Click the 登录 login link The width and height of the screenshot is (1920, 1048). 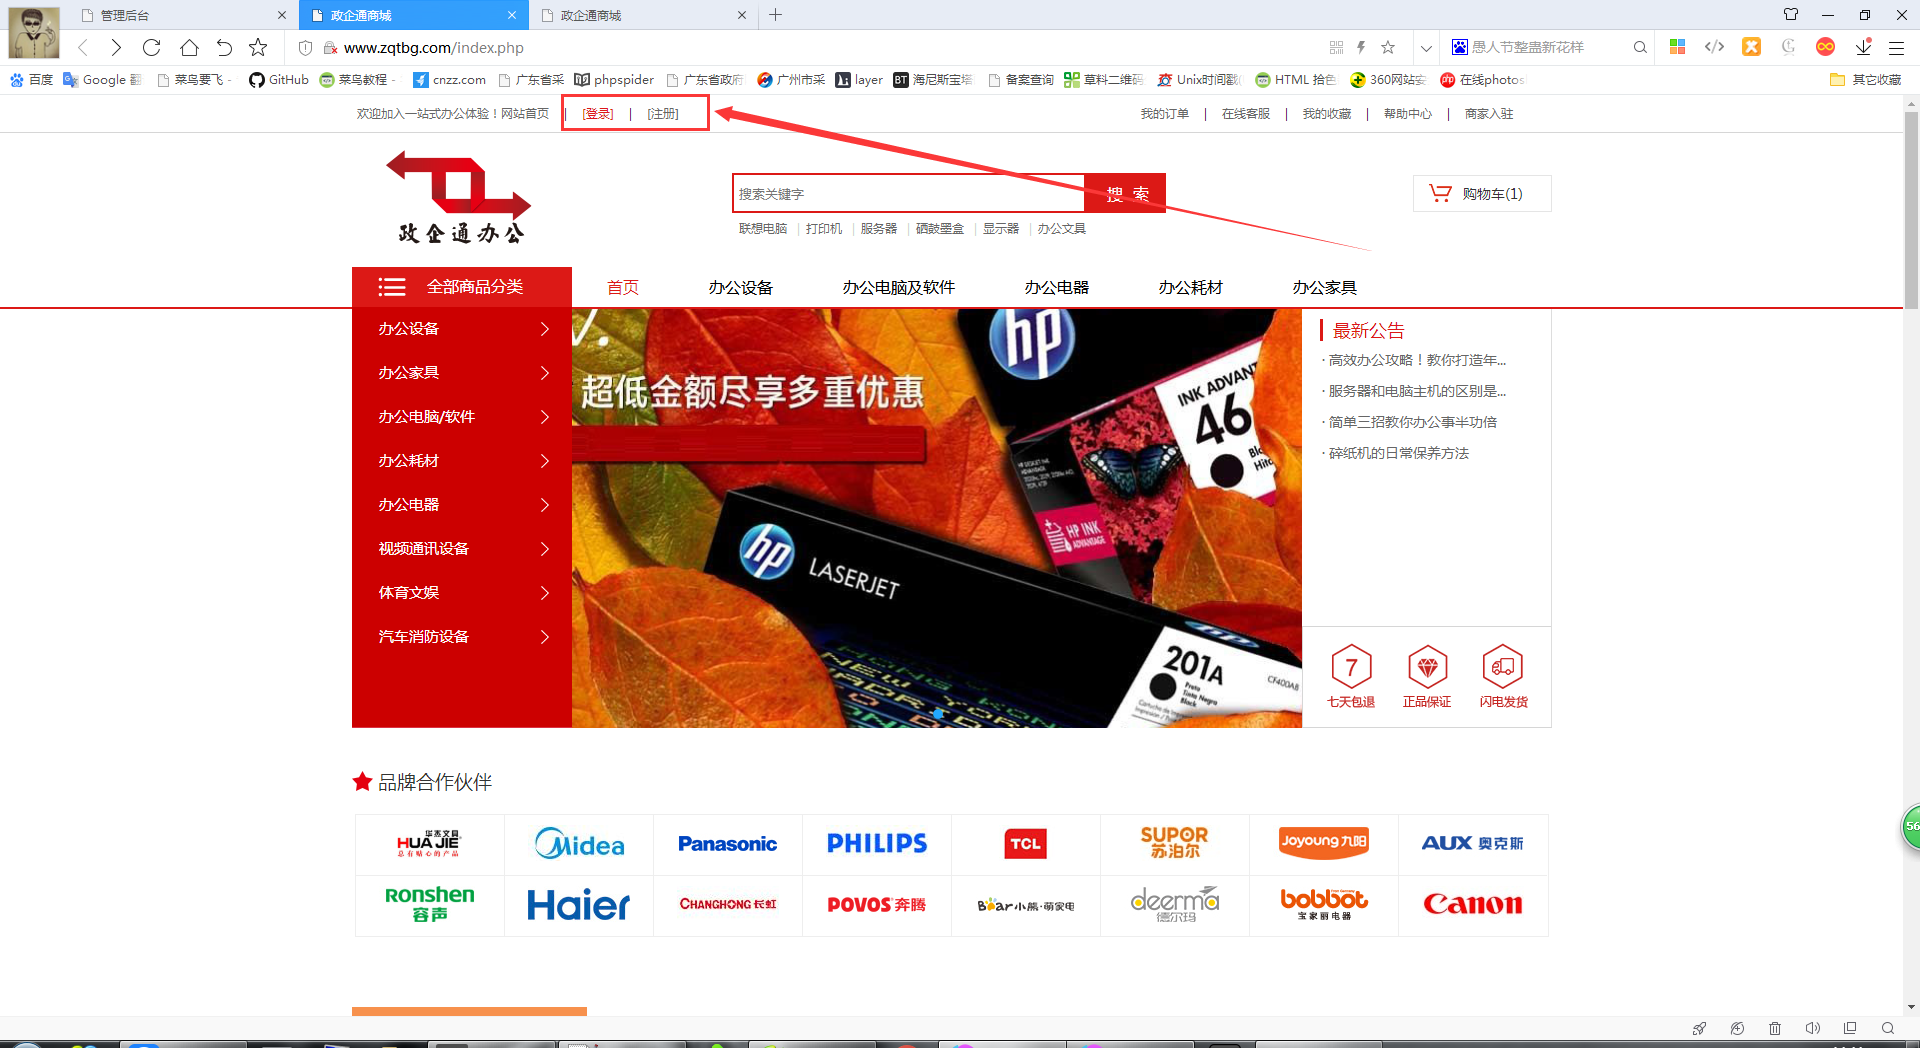tap(598, 114)
